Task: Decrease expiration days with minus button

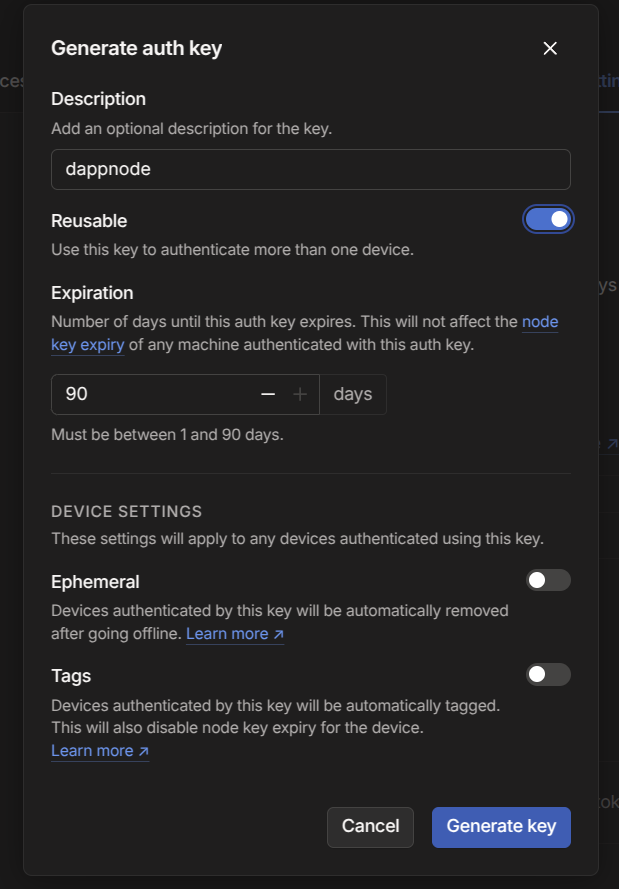Action: [x=267, y=394]
